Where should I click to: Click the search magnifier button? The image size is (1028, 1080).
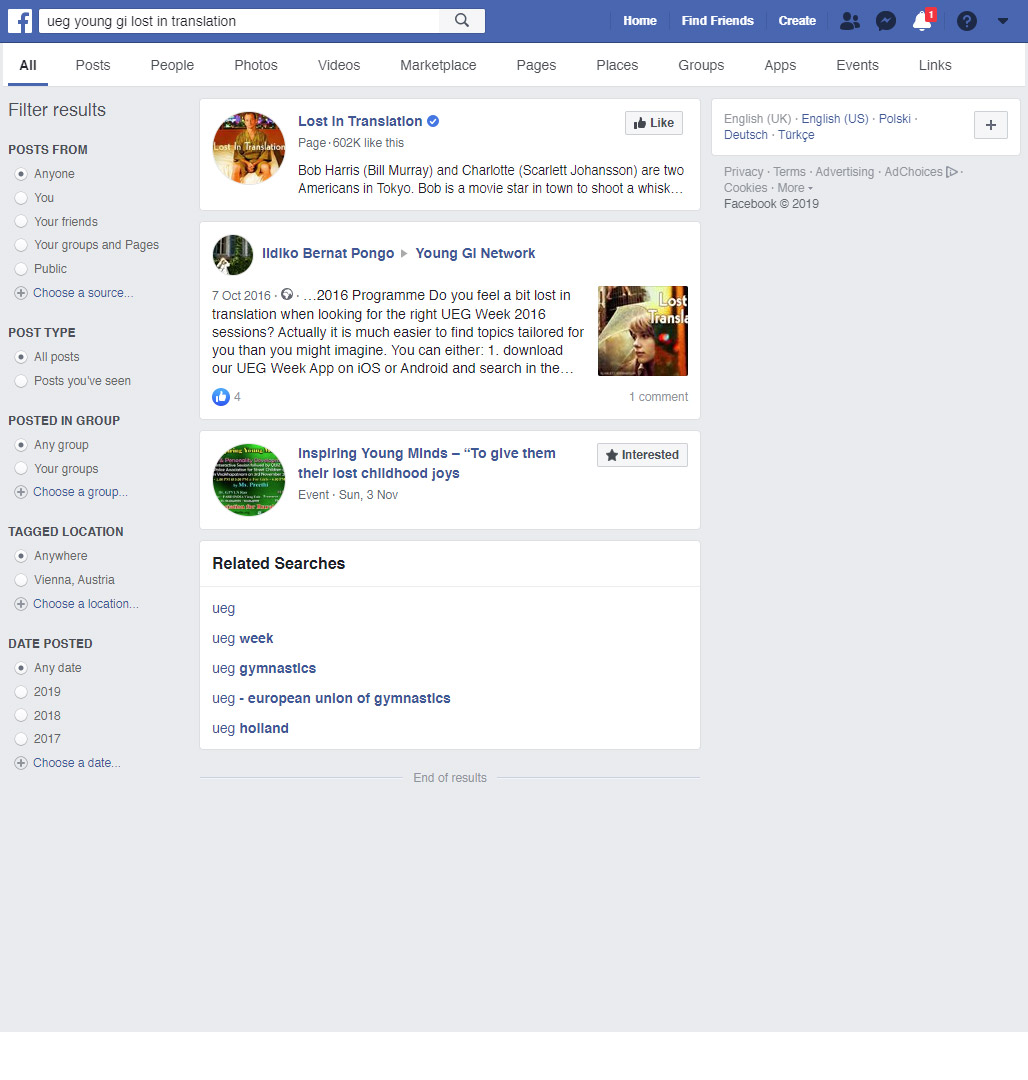point(461,21)
